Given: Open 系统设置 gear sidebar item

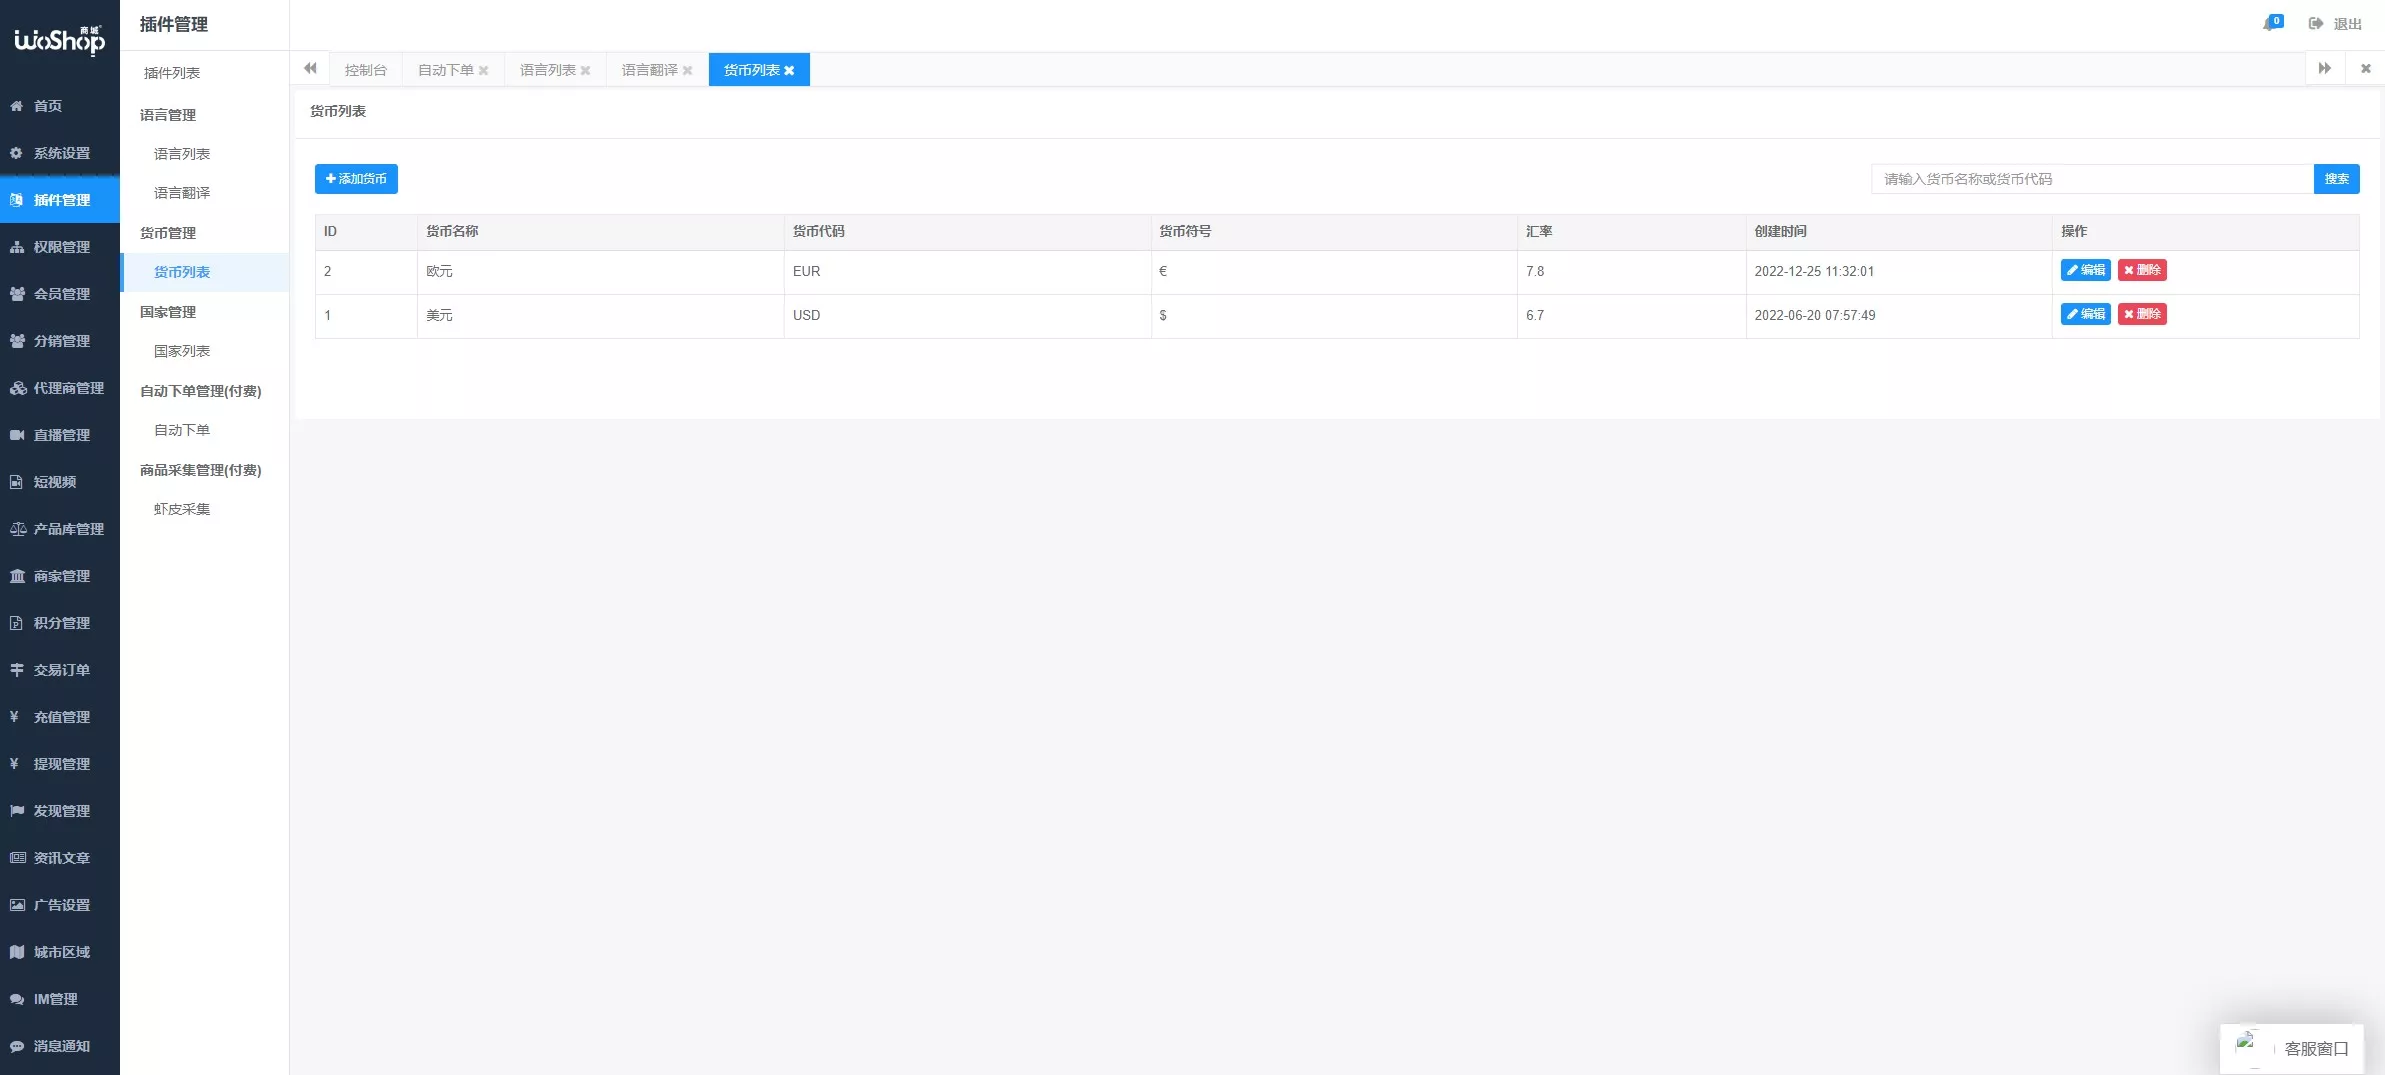Looking at the screenshot, I should click(60, 153).
